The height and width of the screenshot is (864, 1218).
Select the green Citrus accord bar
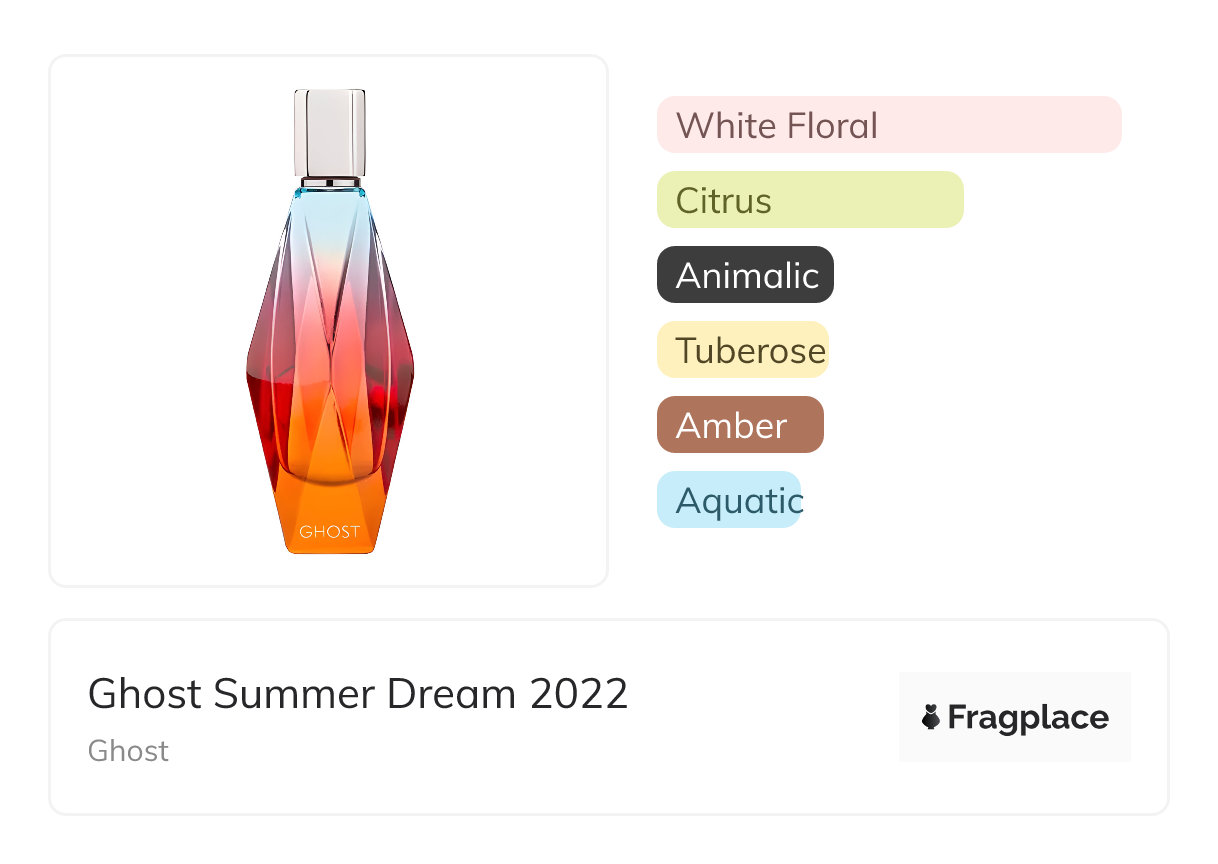coord(809,200)
